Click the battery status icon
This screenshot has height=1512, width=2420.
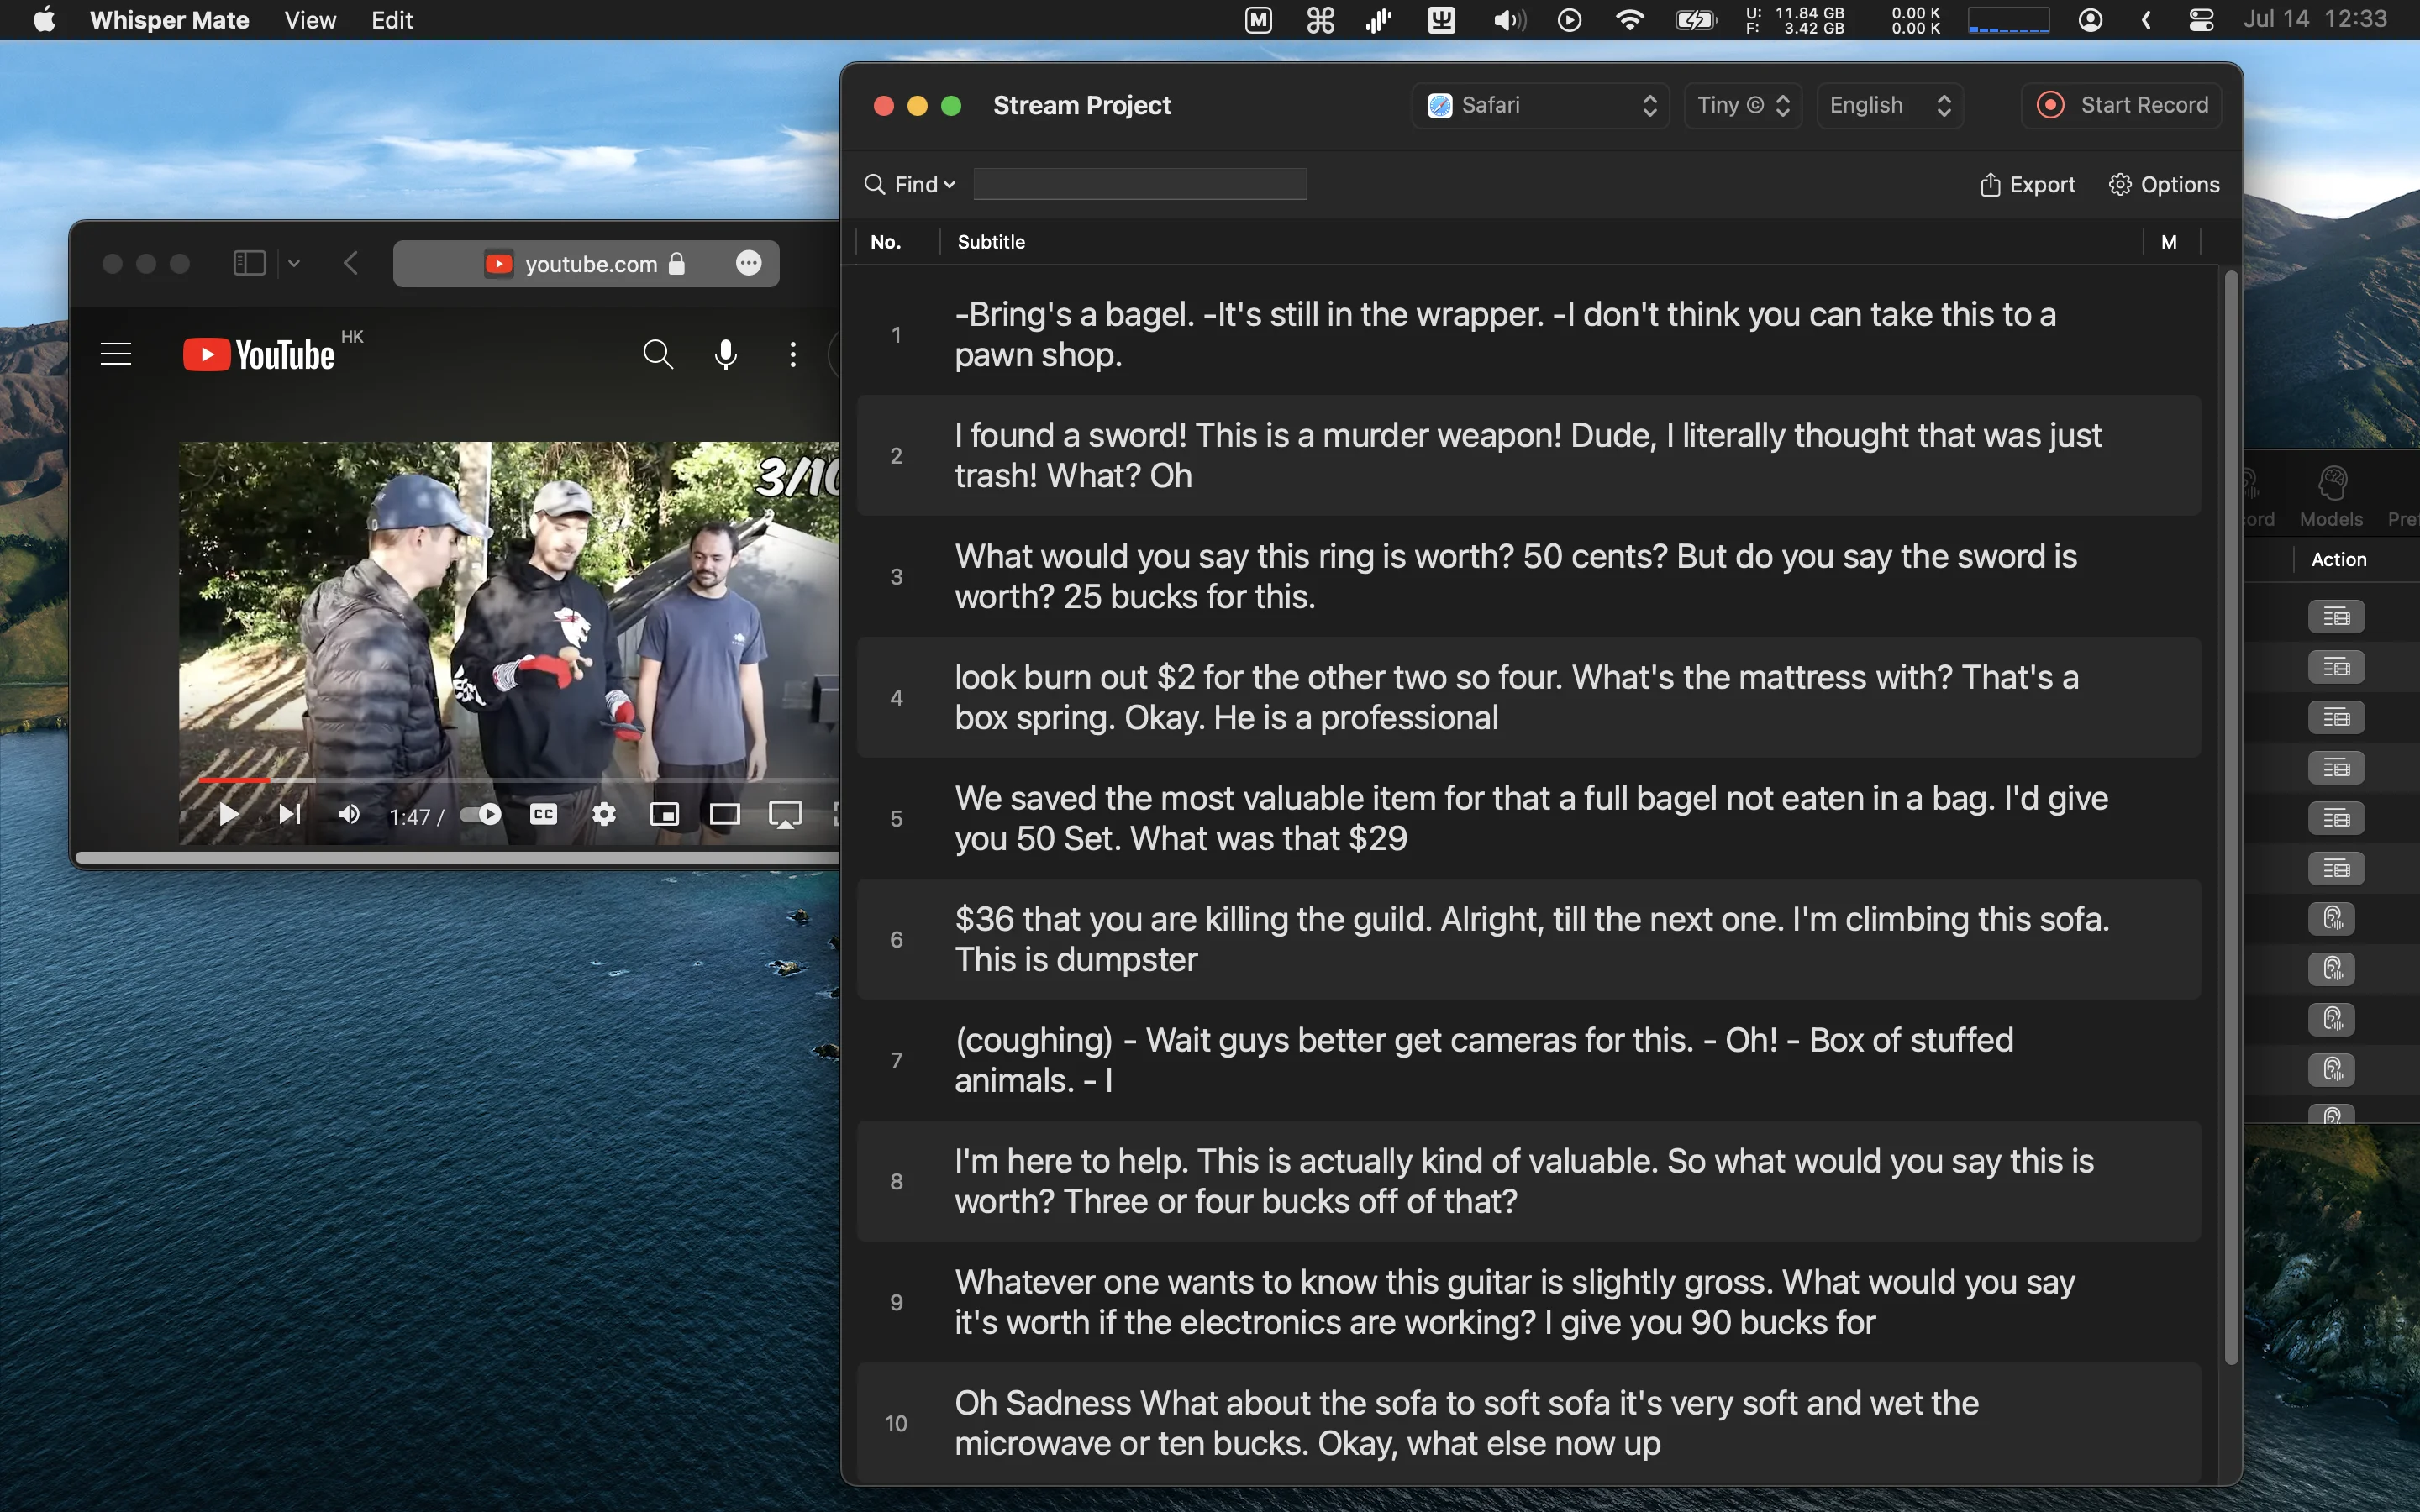1696,20
